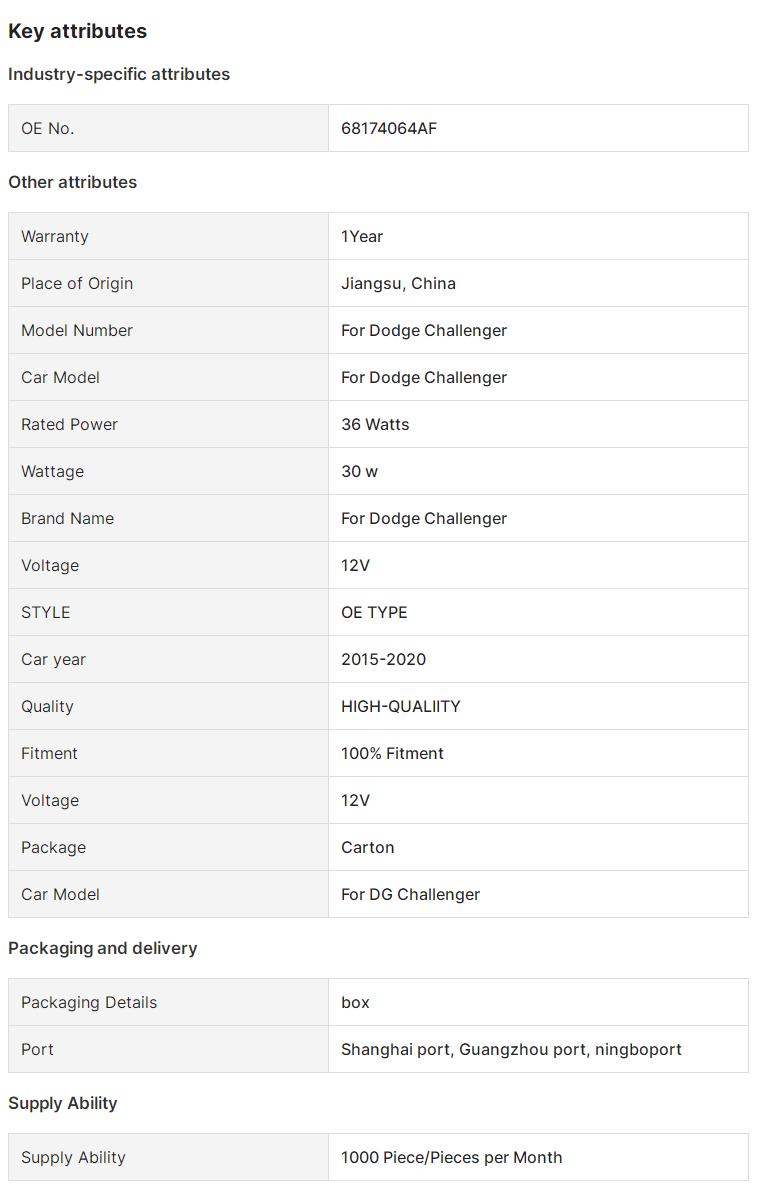Click the Warranty value 1Year
763x1190 pixels.
362,236
